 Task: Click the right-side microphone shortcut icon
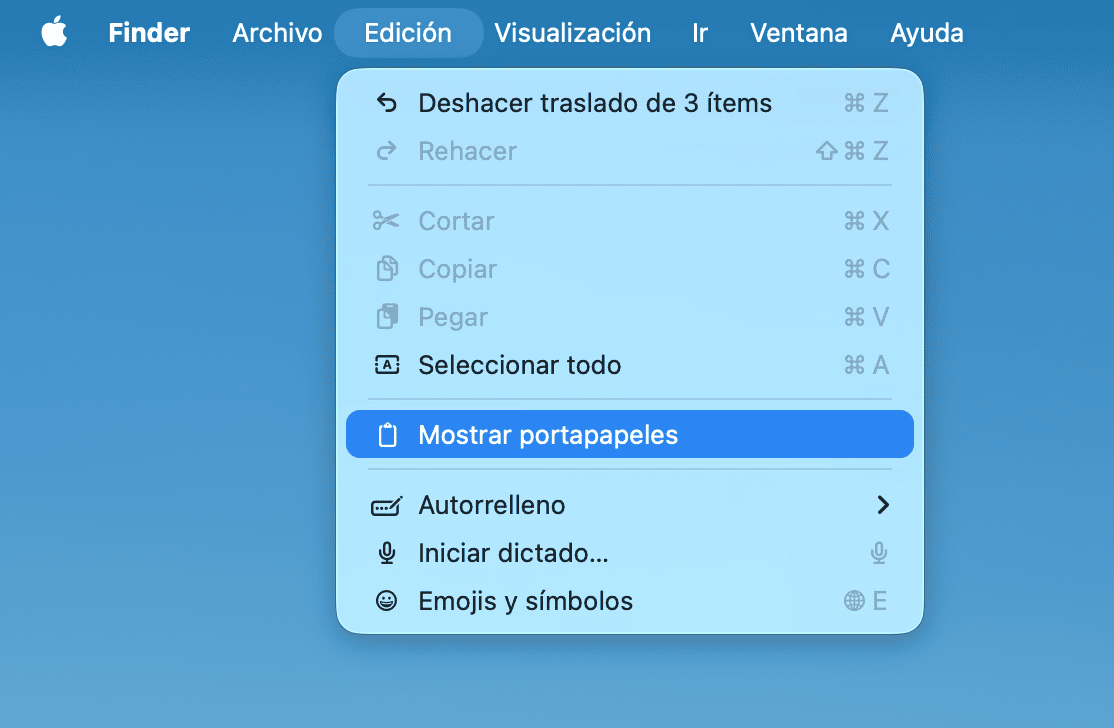point(879,553)
